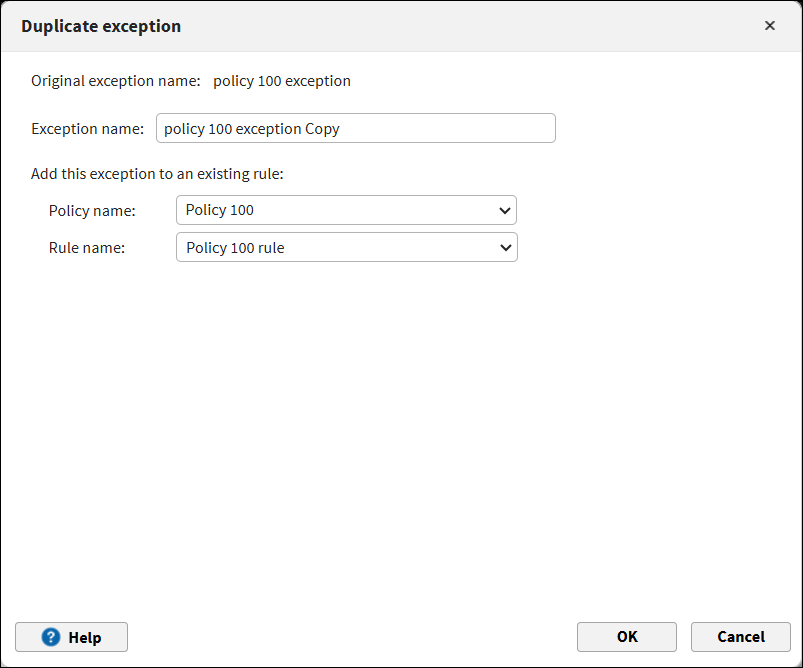Viewport: 803px width, 668px height.
Task: Click the word Copy in the exception name field
Action: coord(322,129)
